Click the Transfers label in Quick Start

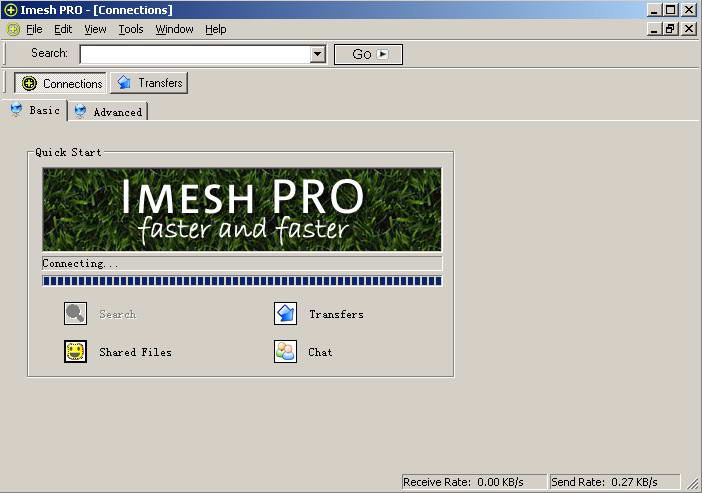336,314
